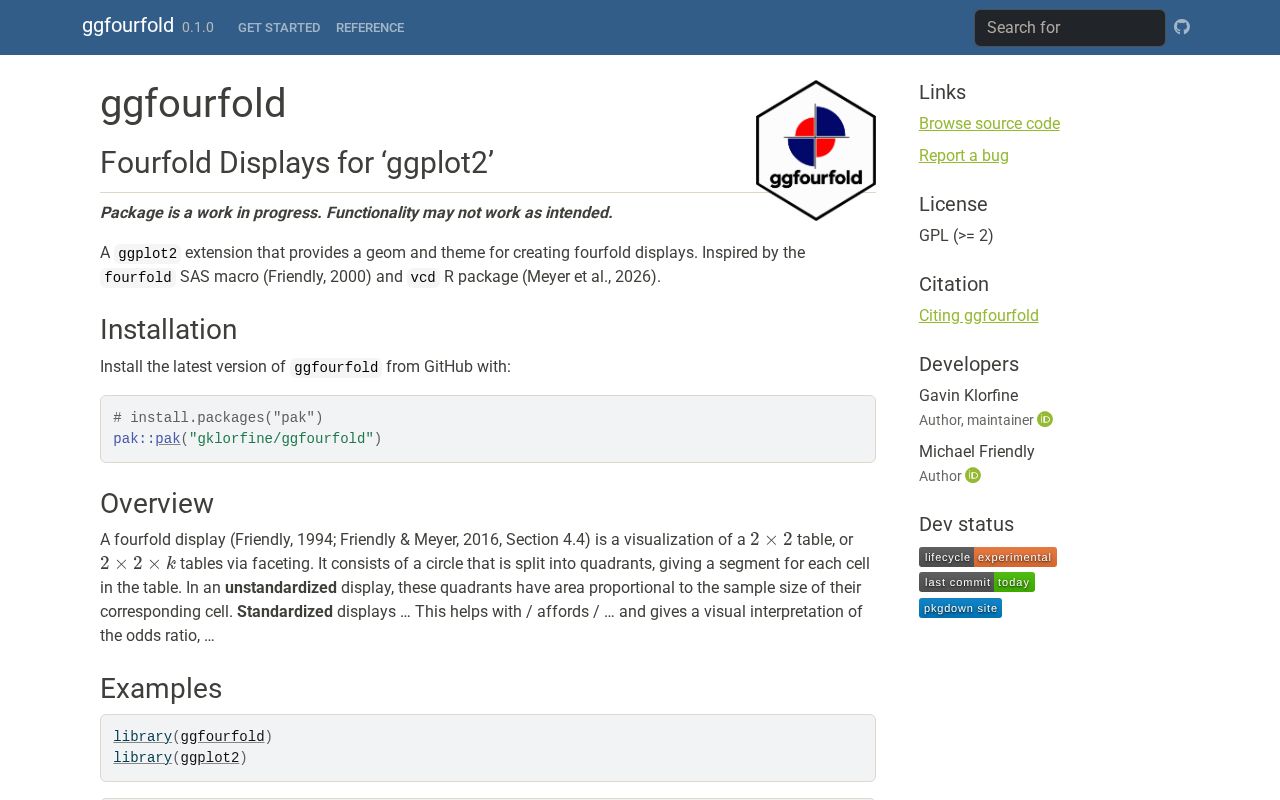
Task: Click the first library link in Examples code
Action: tap(143, 737)
